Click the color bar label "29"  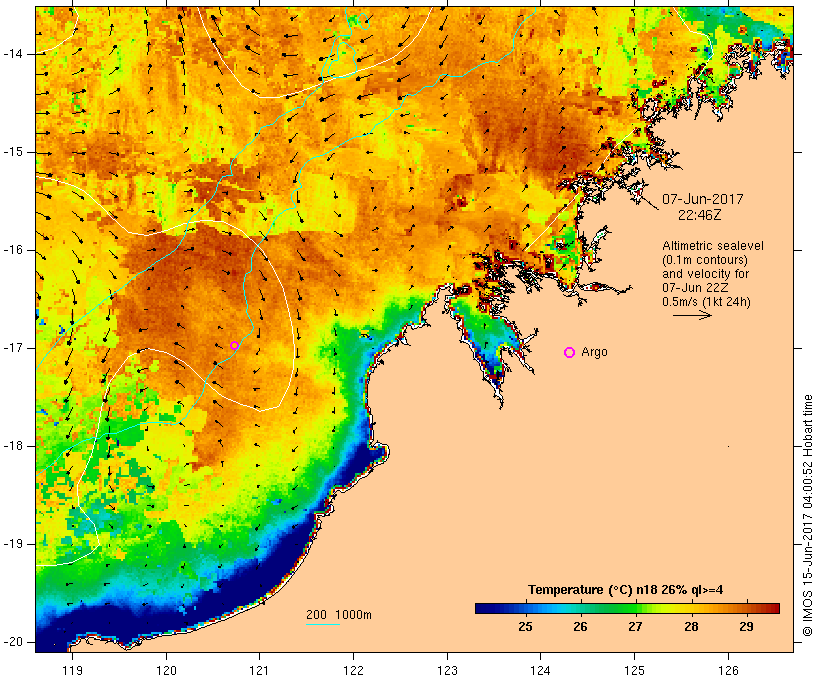746,627
